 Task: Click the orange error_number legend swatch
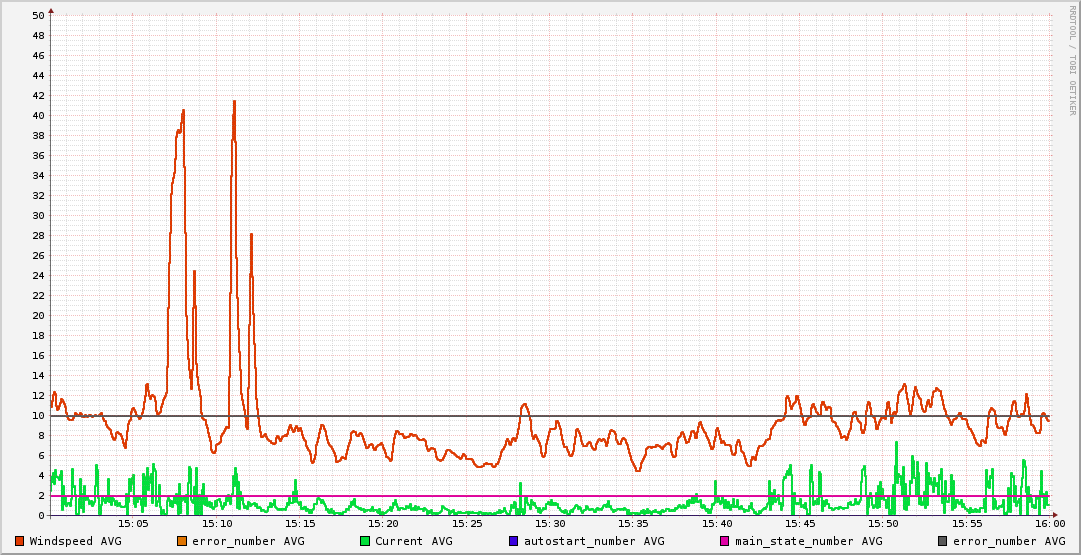[x=181, y=541]
